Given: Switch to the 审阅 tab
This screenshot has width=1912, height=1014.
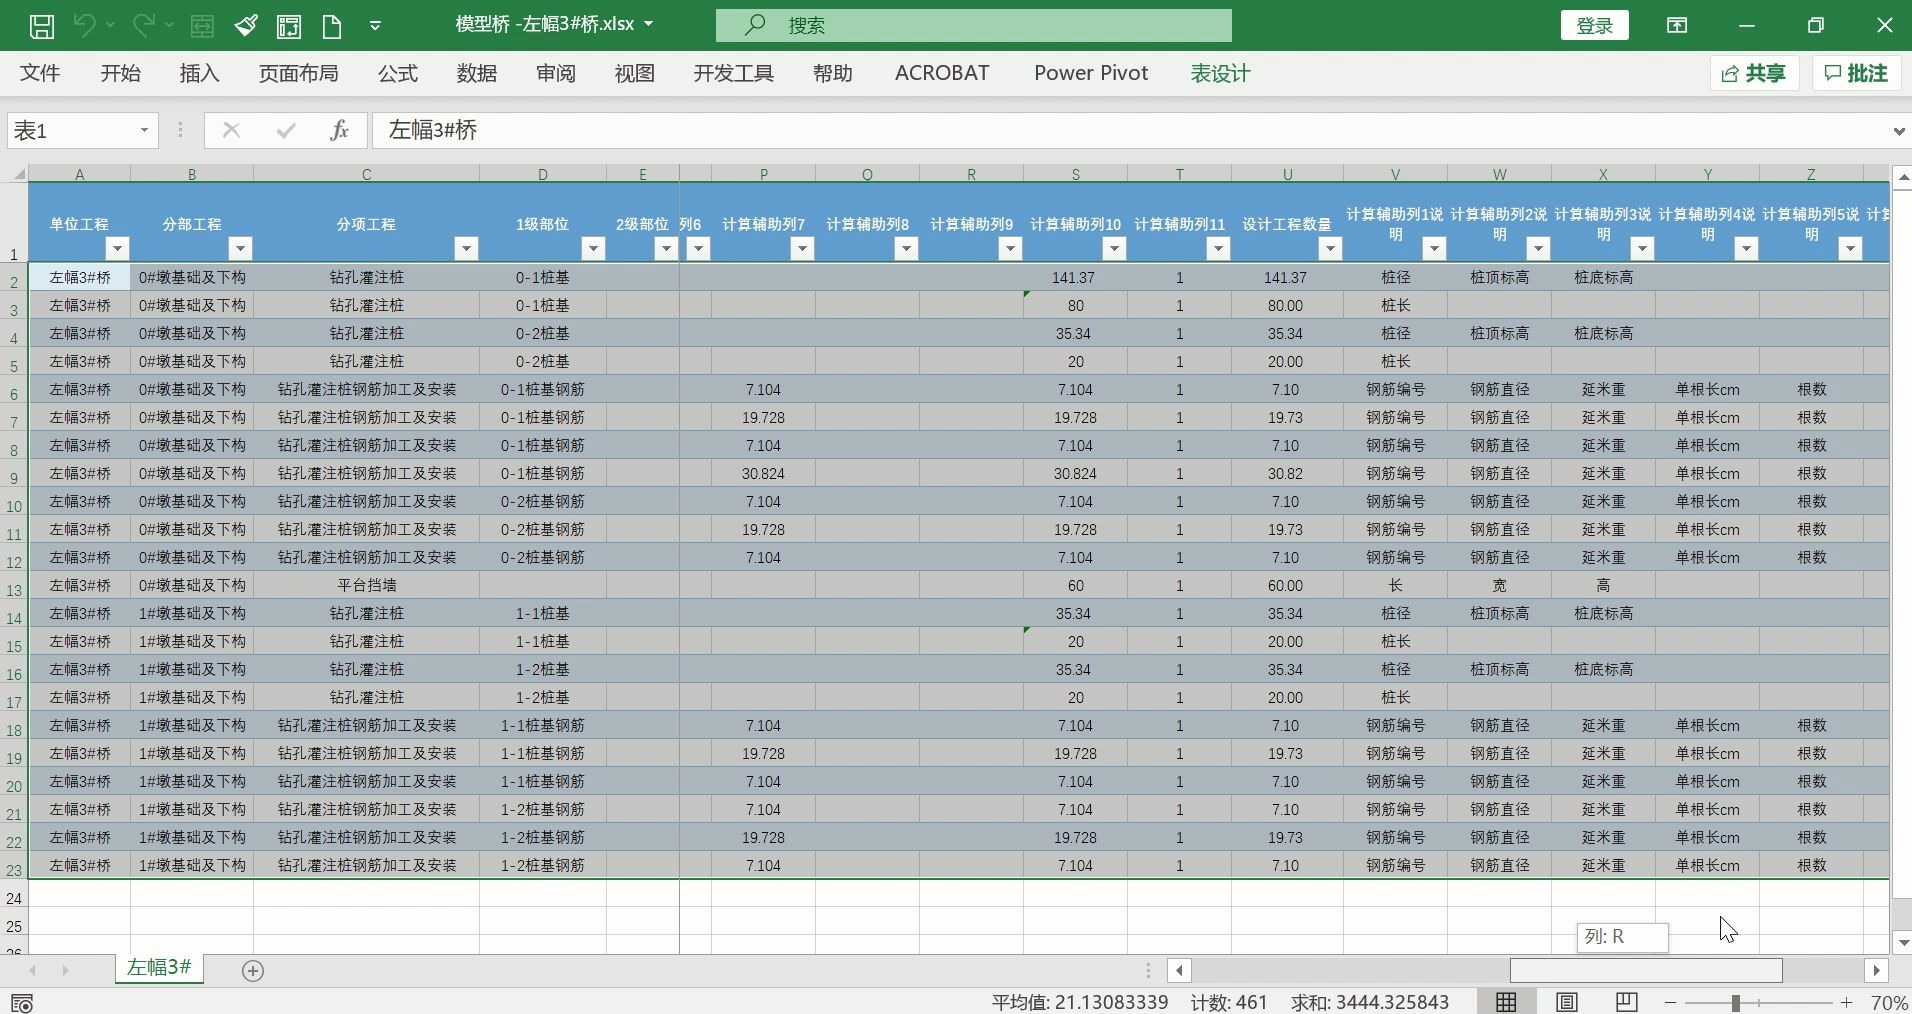Looking at the screenshot, I should (556, 73).
